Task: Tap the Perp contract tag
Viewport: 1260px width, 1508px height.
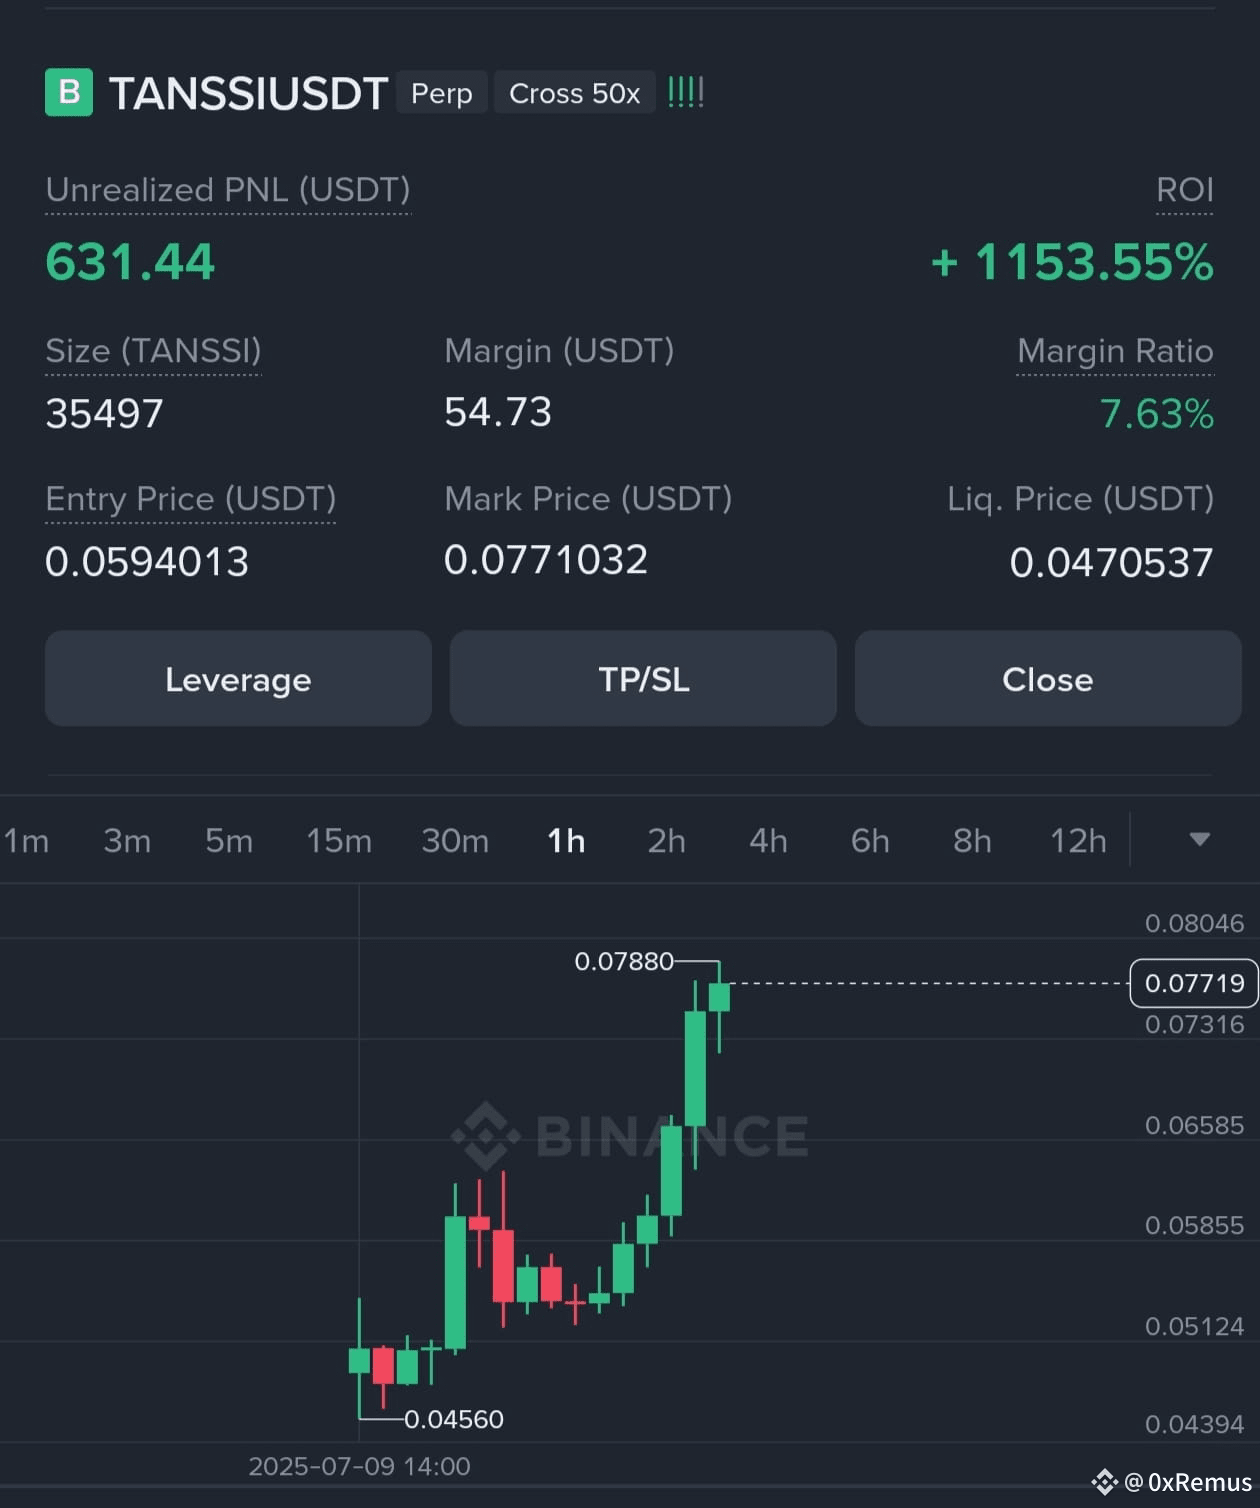Action: click(442, 93)
